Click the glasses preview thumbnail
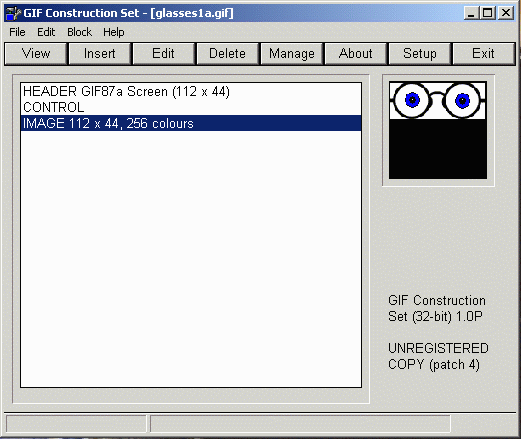The width and height of the screenshot is (521, 439). [x=438, y=130]
